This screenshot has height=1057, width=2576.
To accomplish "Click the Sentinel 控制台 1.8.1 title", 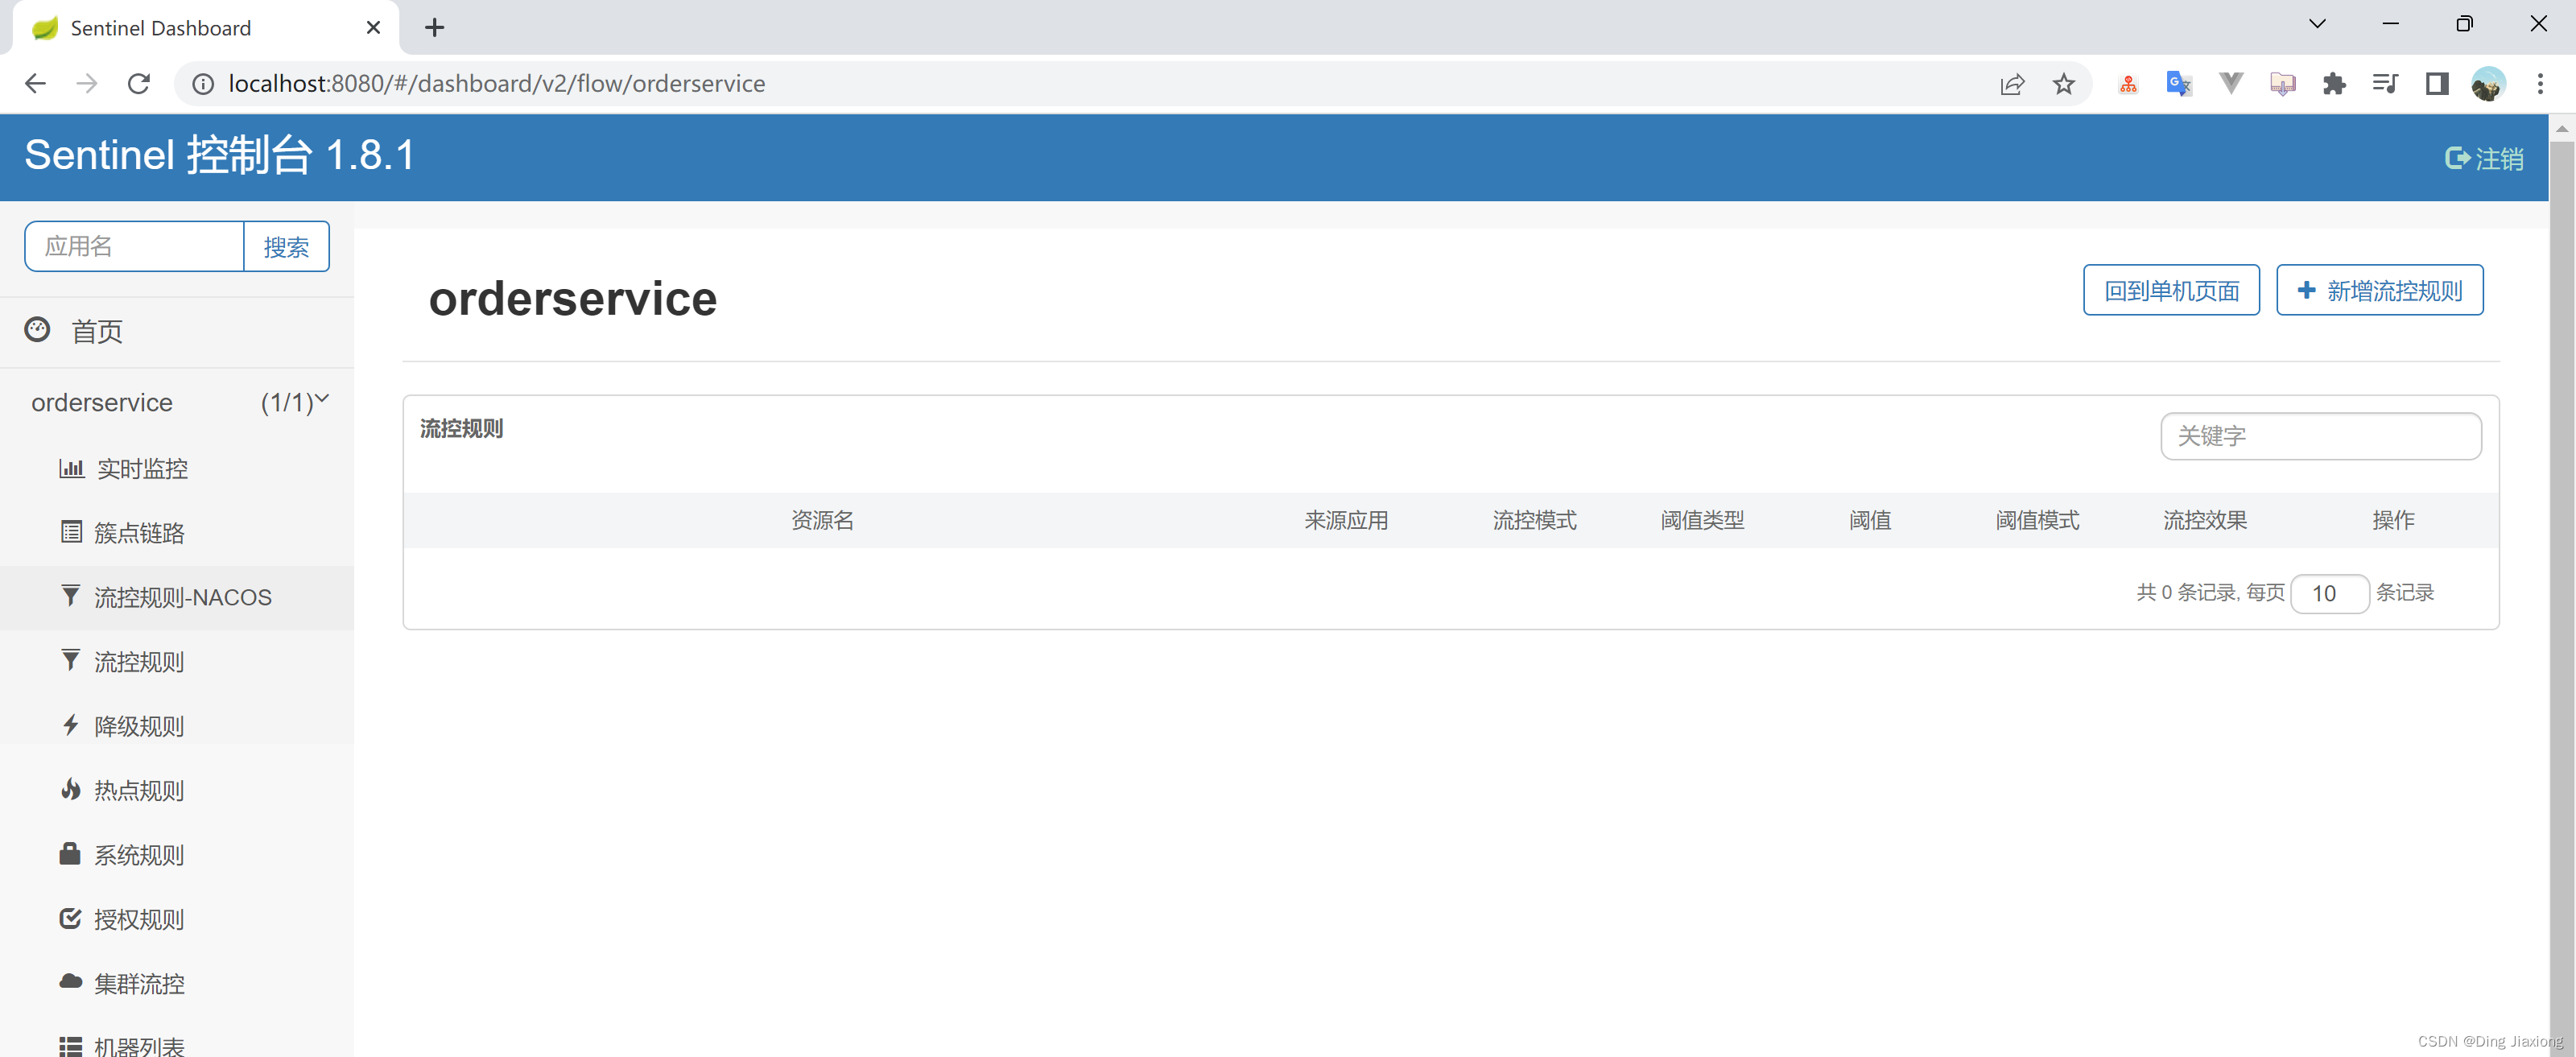I will click(219, 155).
